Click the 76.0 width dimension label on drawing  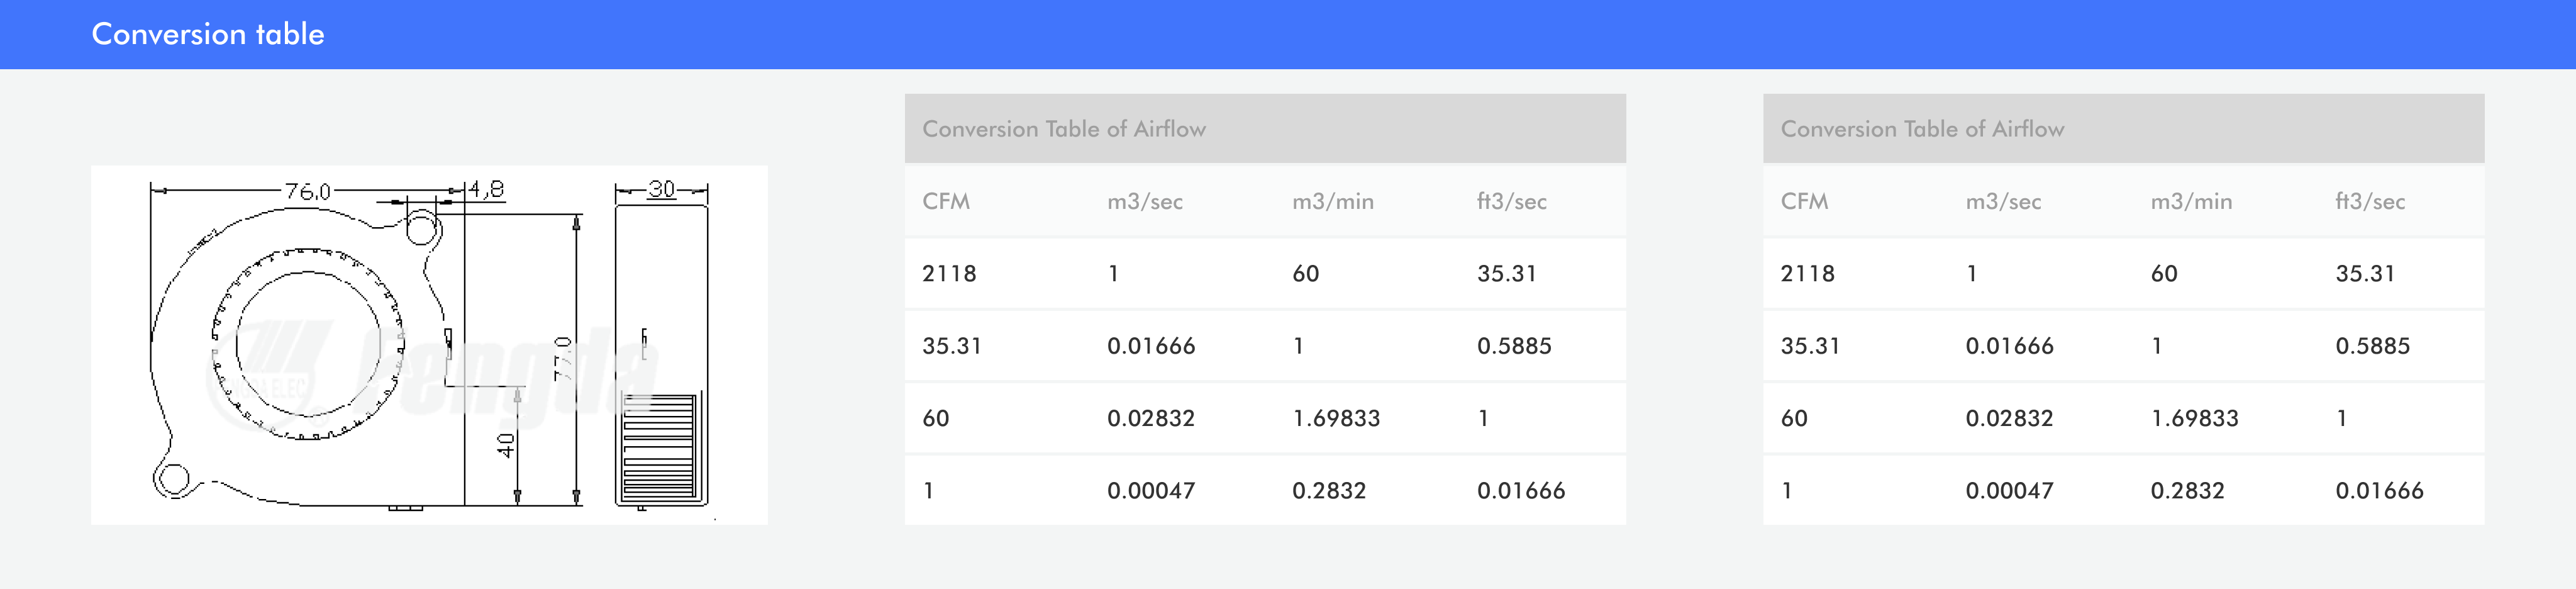[x=307, y=191]
